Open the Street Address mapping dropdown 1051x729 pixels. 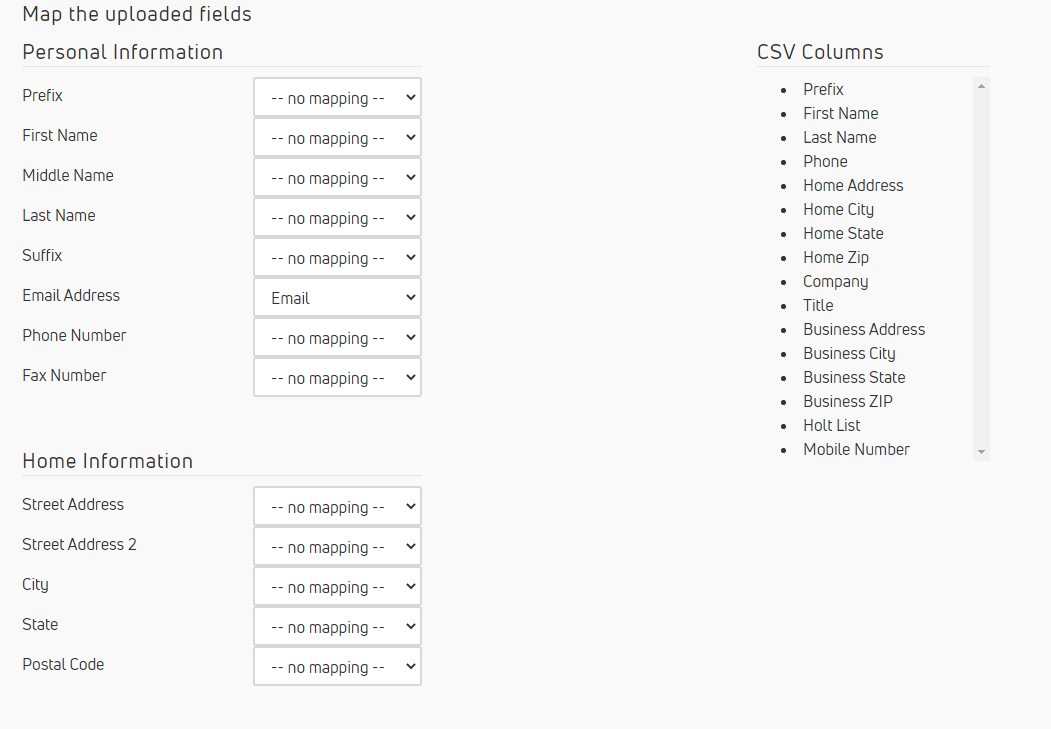coord(337,506)
